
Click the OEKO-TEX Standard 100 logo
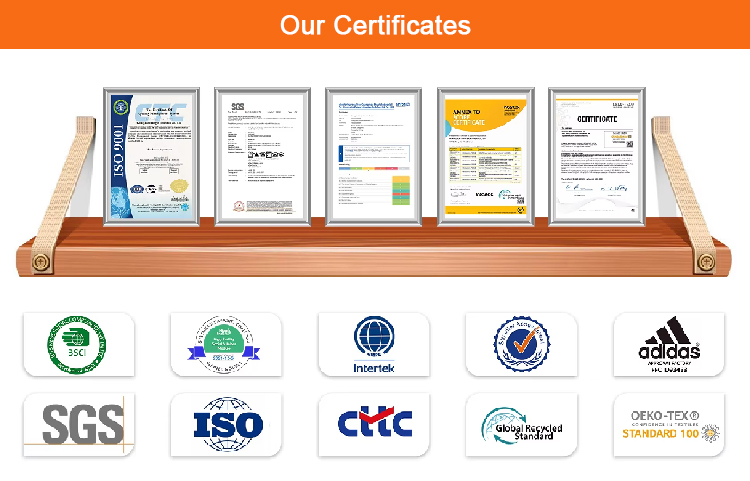coord(669,425)
